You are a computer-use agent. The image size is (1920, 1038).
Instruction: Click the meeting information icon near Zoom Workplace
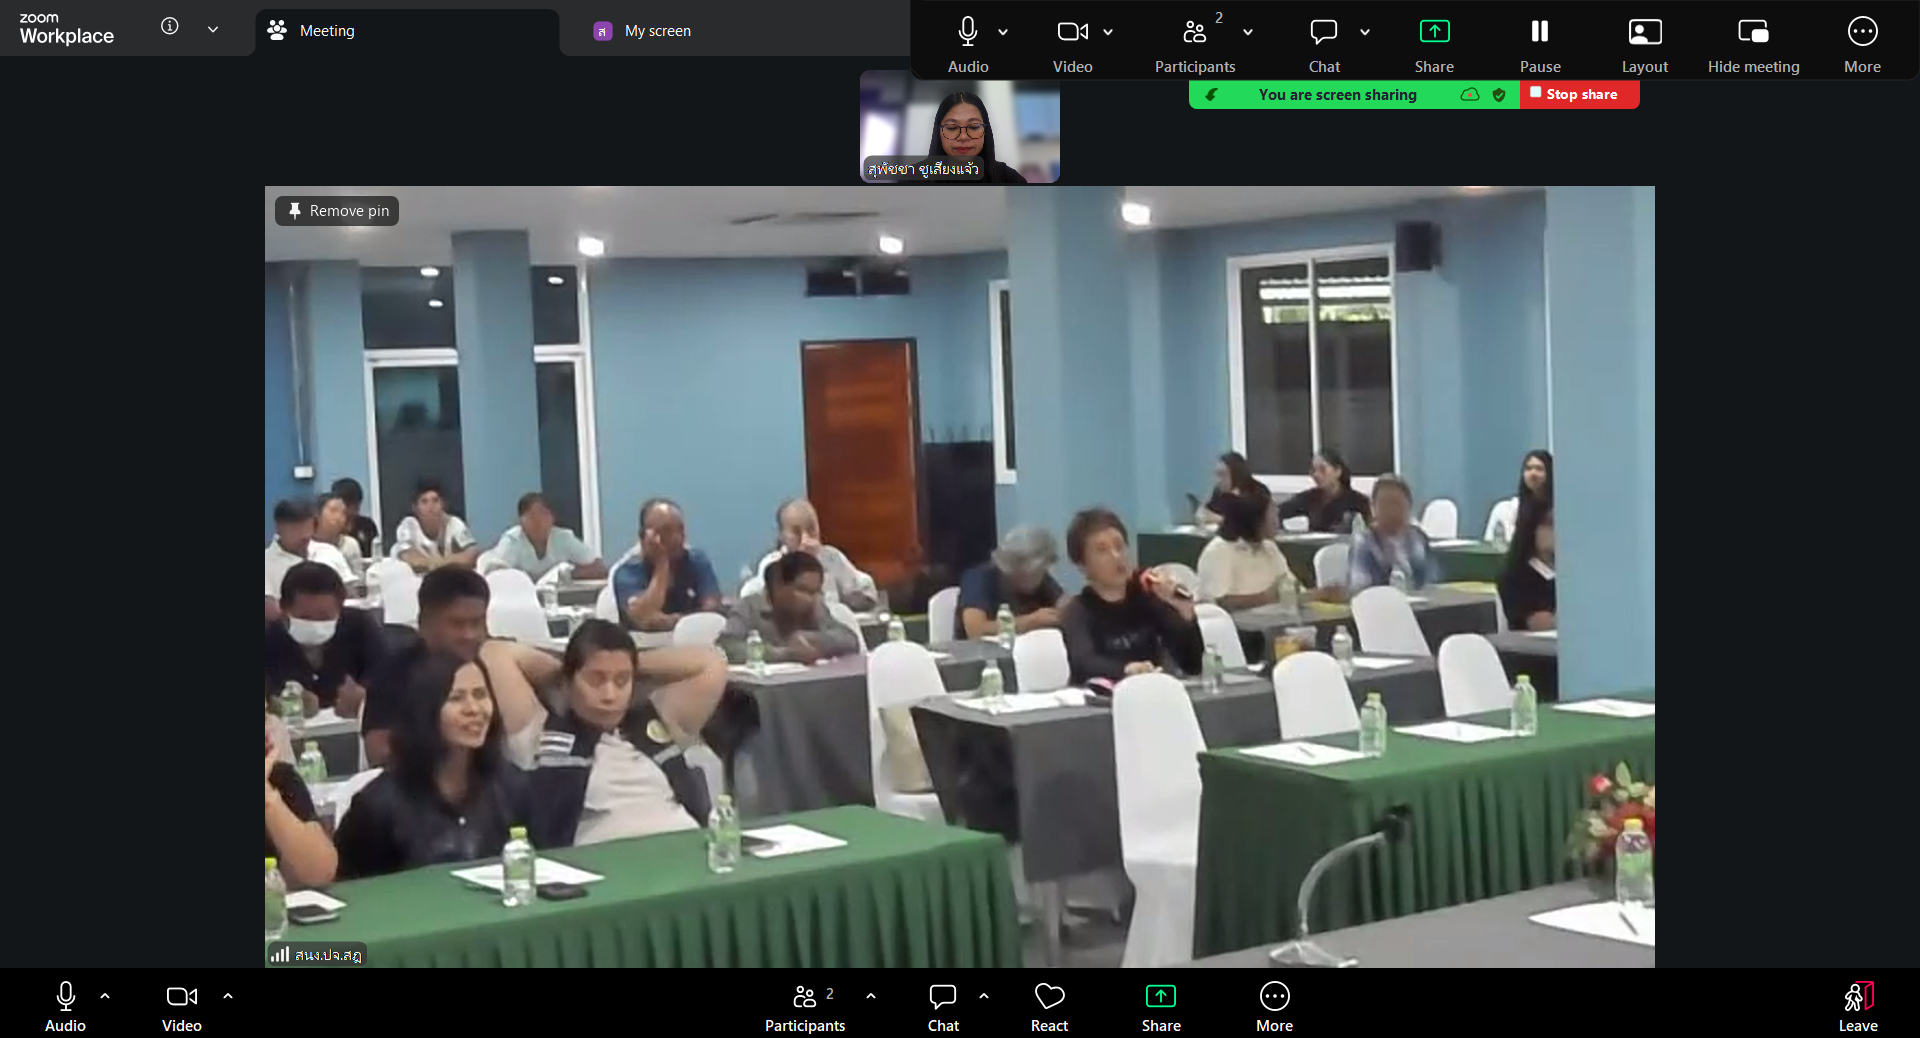170,27
